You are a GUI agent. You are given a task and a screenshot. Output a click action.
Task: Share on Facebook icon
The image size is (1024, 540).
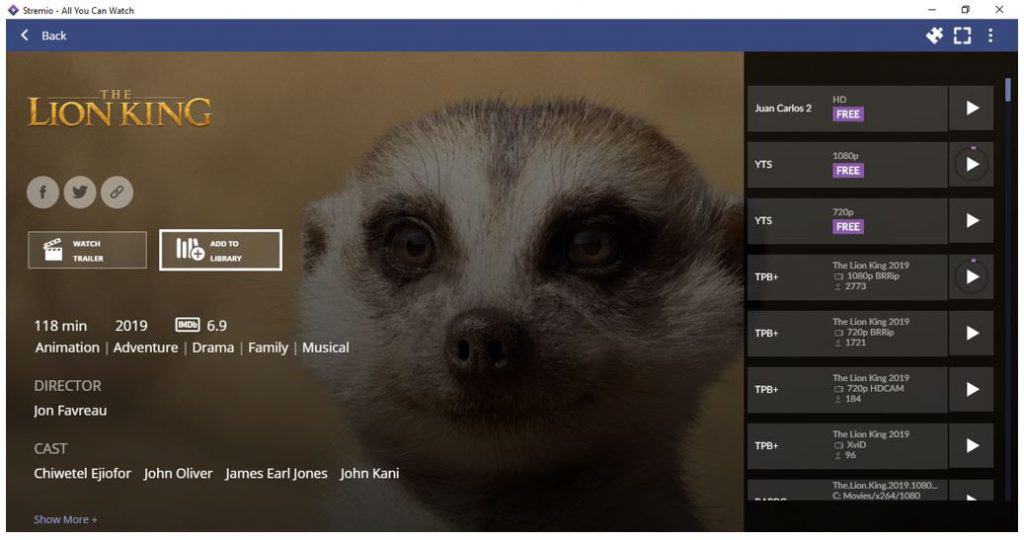tap(43, 192)
